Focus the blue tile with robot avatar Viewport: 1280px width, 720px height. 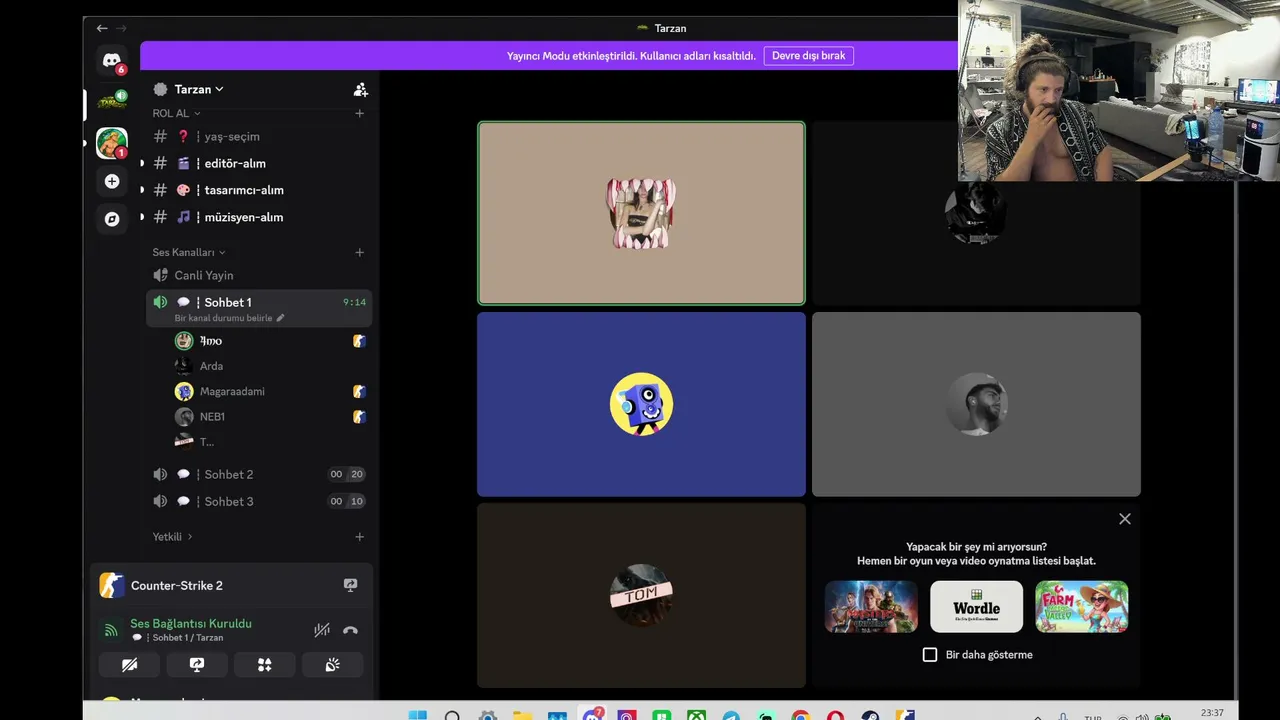point(641,404)
